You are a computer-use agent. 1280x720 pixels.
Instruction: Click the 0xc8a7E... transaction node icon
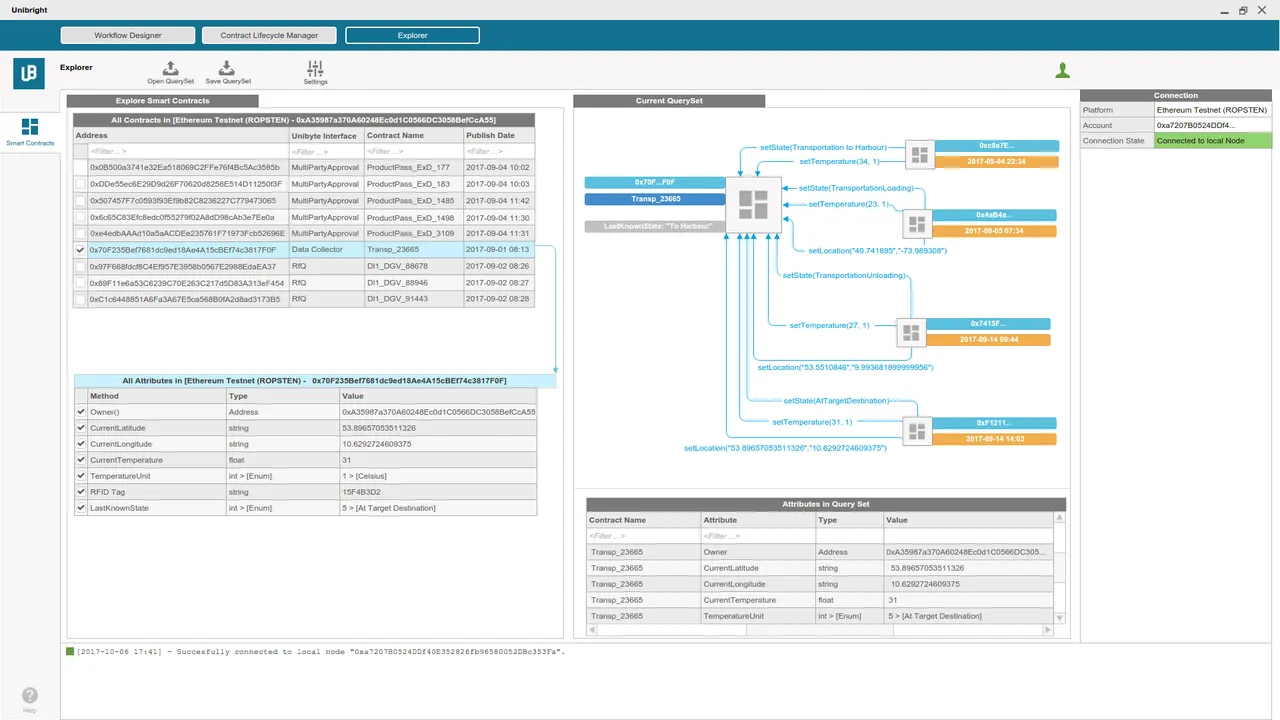pos(920,155)
